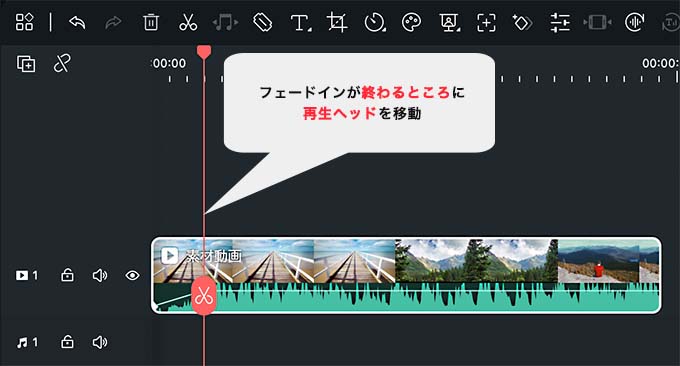This screenshot has width=680, height=366.
Task: Click the audio stretch music-note icon
Action: 225,22
